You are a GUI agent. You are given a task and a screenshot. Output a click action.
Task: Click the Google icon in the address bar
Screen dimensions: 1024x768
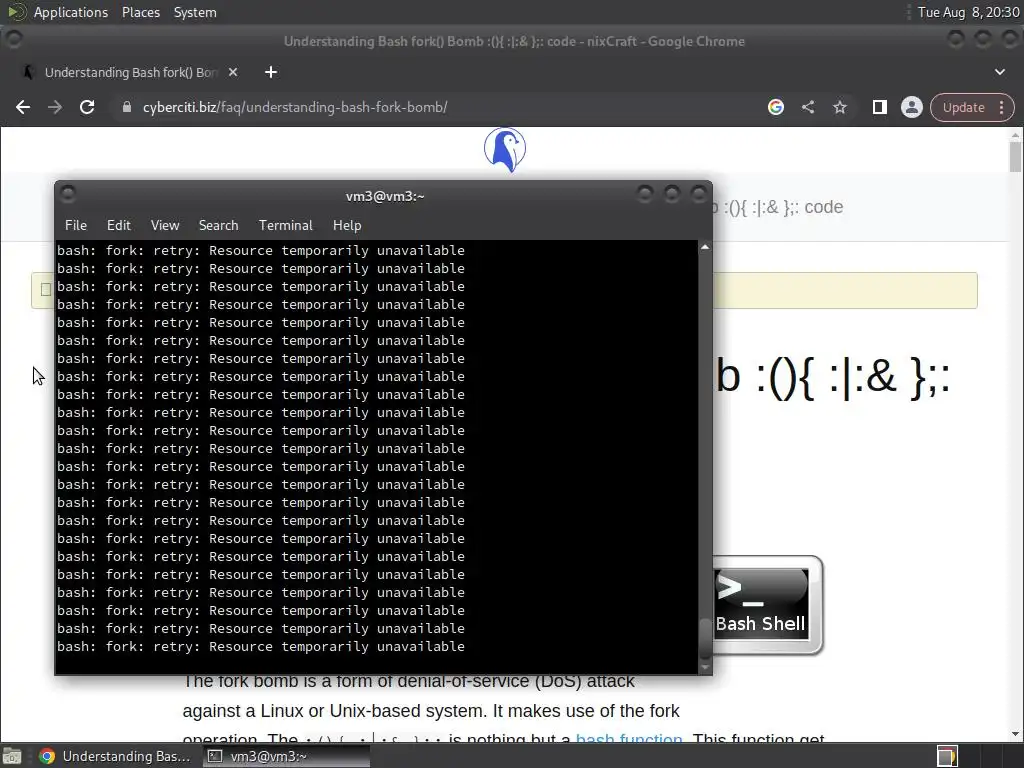(776, 107)
